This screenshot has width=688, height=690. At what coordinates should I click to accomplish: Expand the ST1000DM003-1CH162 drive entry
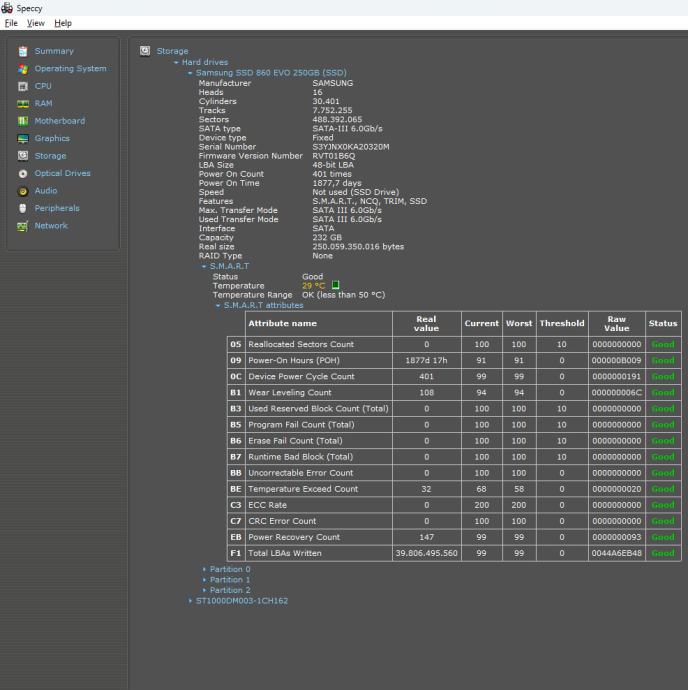coord(190,601)
